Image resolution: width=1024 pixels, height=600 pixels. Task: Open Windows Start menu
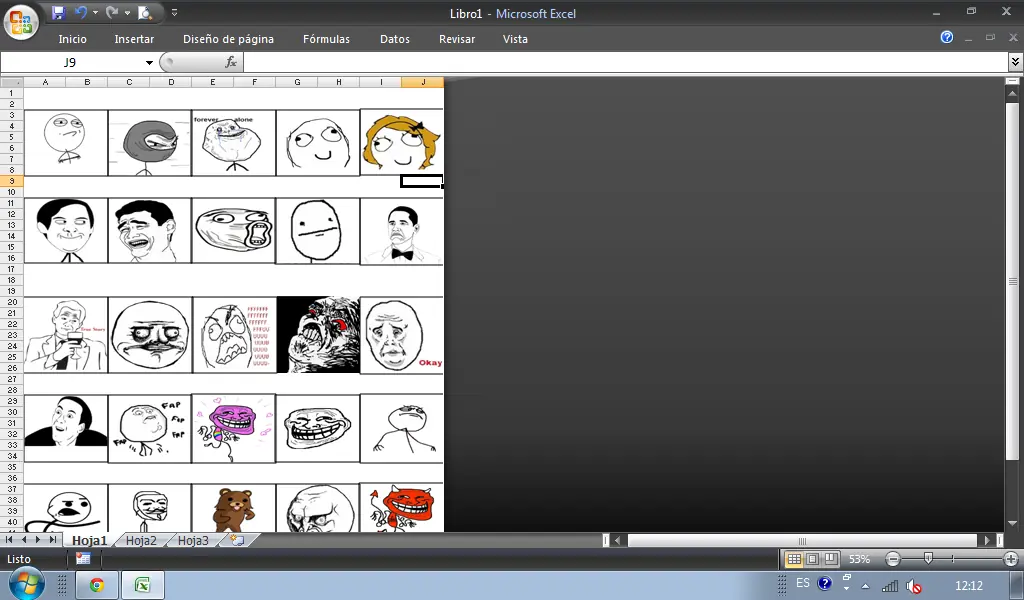click(26, 583)
